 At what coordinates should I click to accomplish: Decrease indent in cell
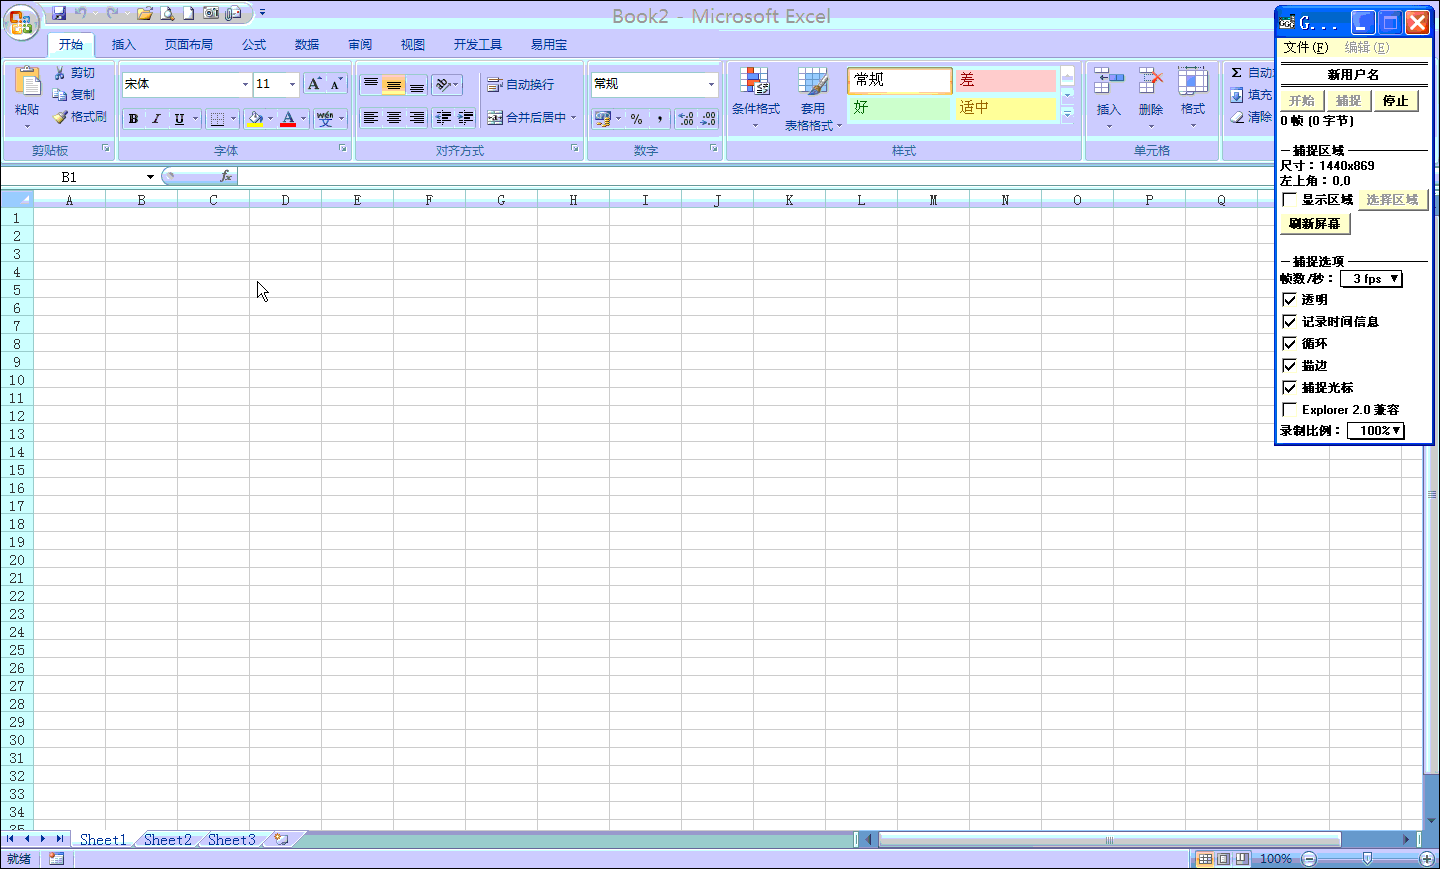tap(443, 118)
